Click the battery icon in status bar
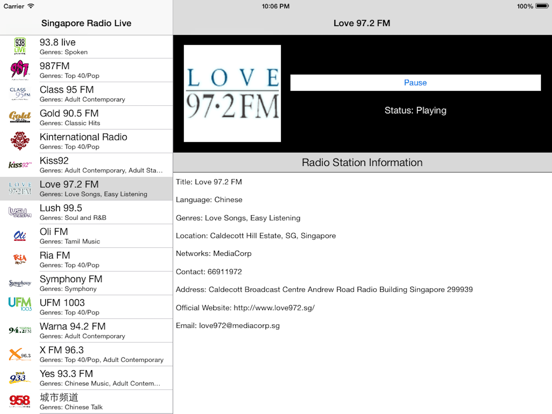 pyautogui.click(x=541, y=6)
